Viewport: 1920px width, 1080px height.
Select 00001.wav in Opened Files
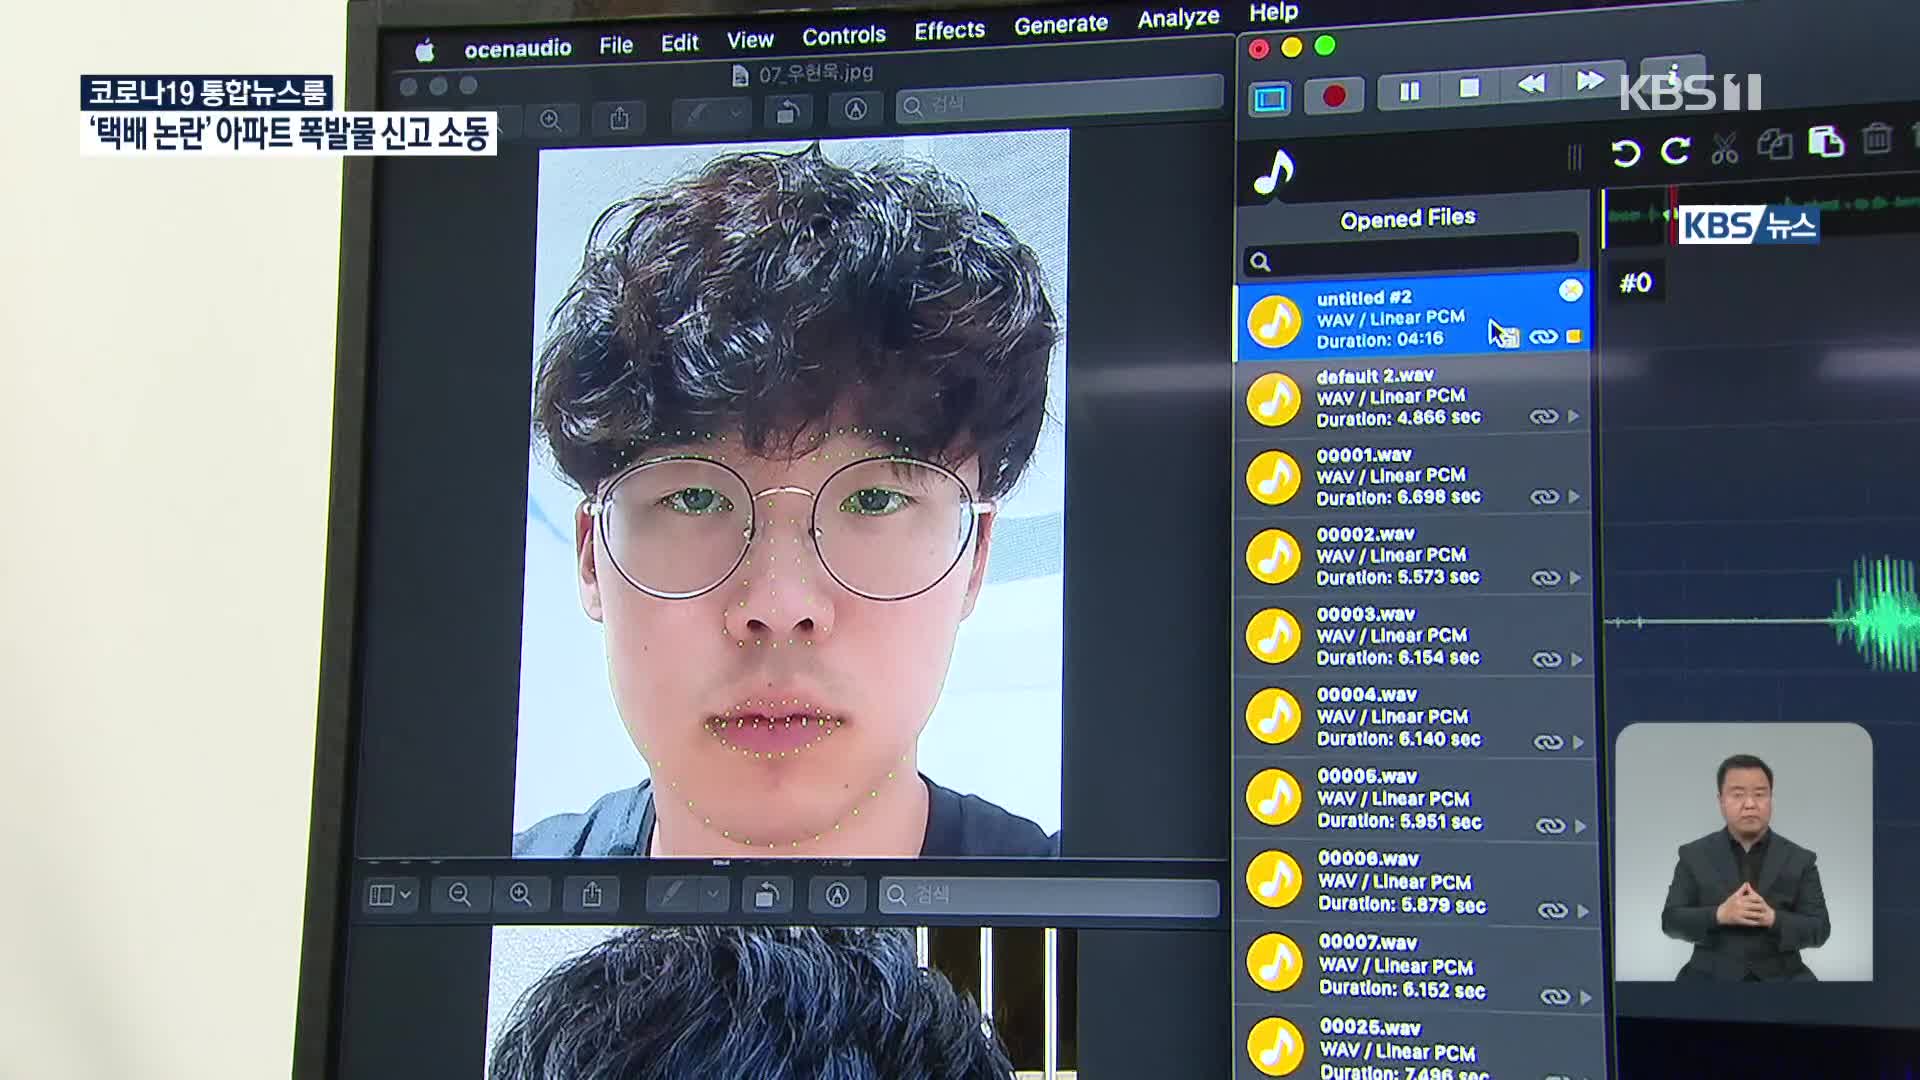tap(1414, 477)
